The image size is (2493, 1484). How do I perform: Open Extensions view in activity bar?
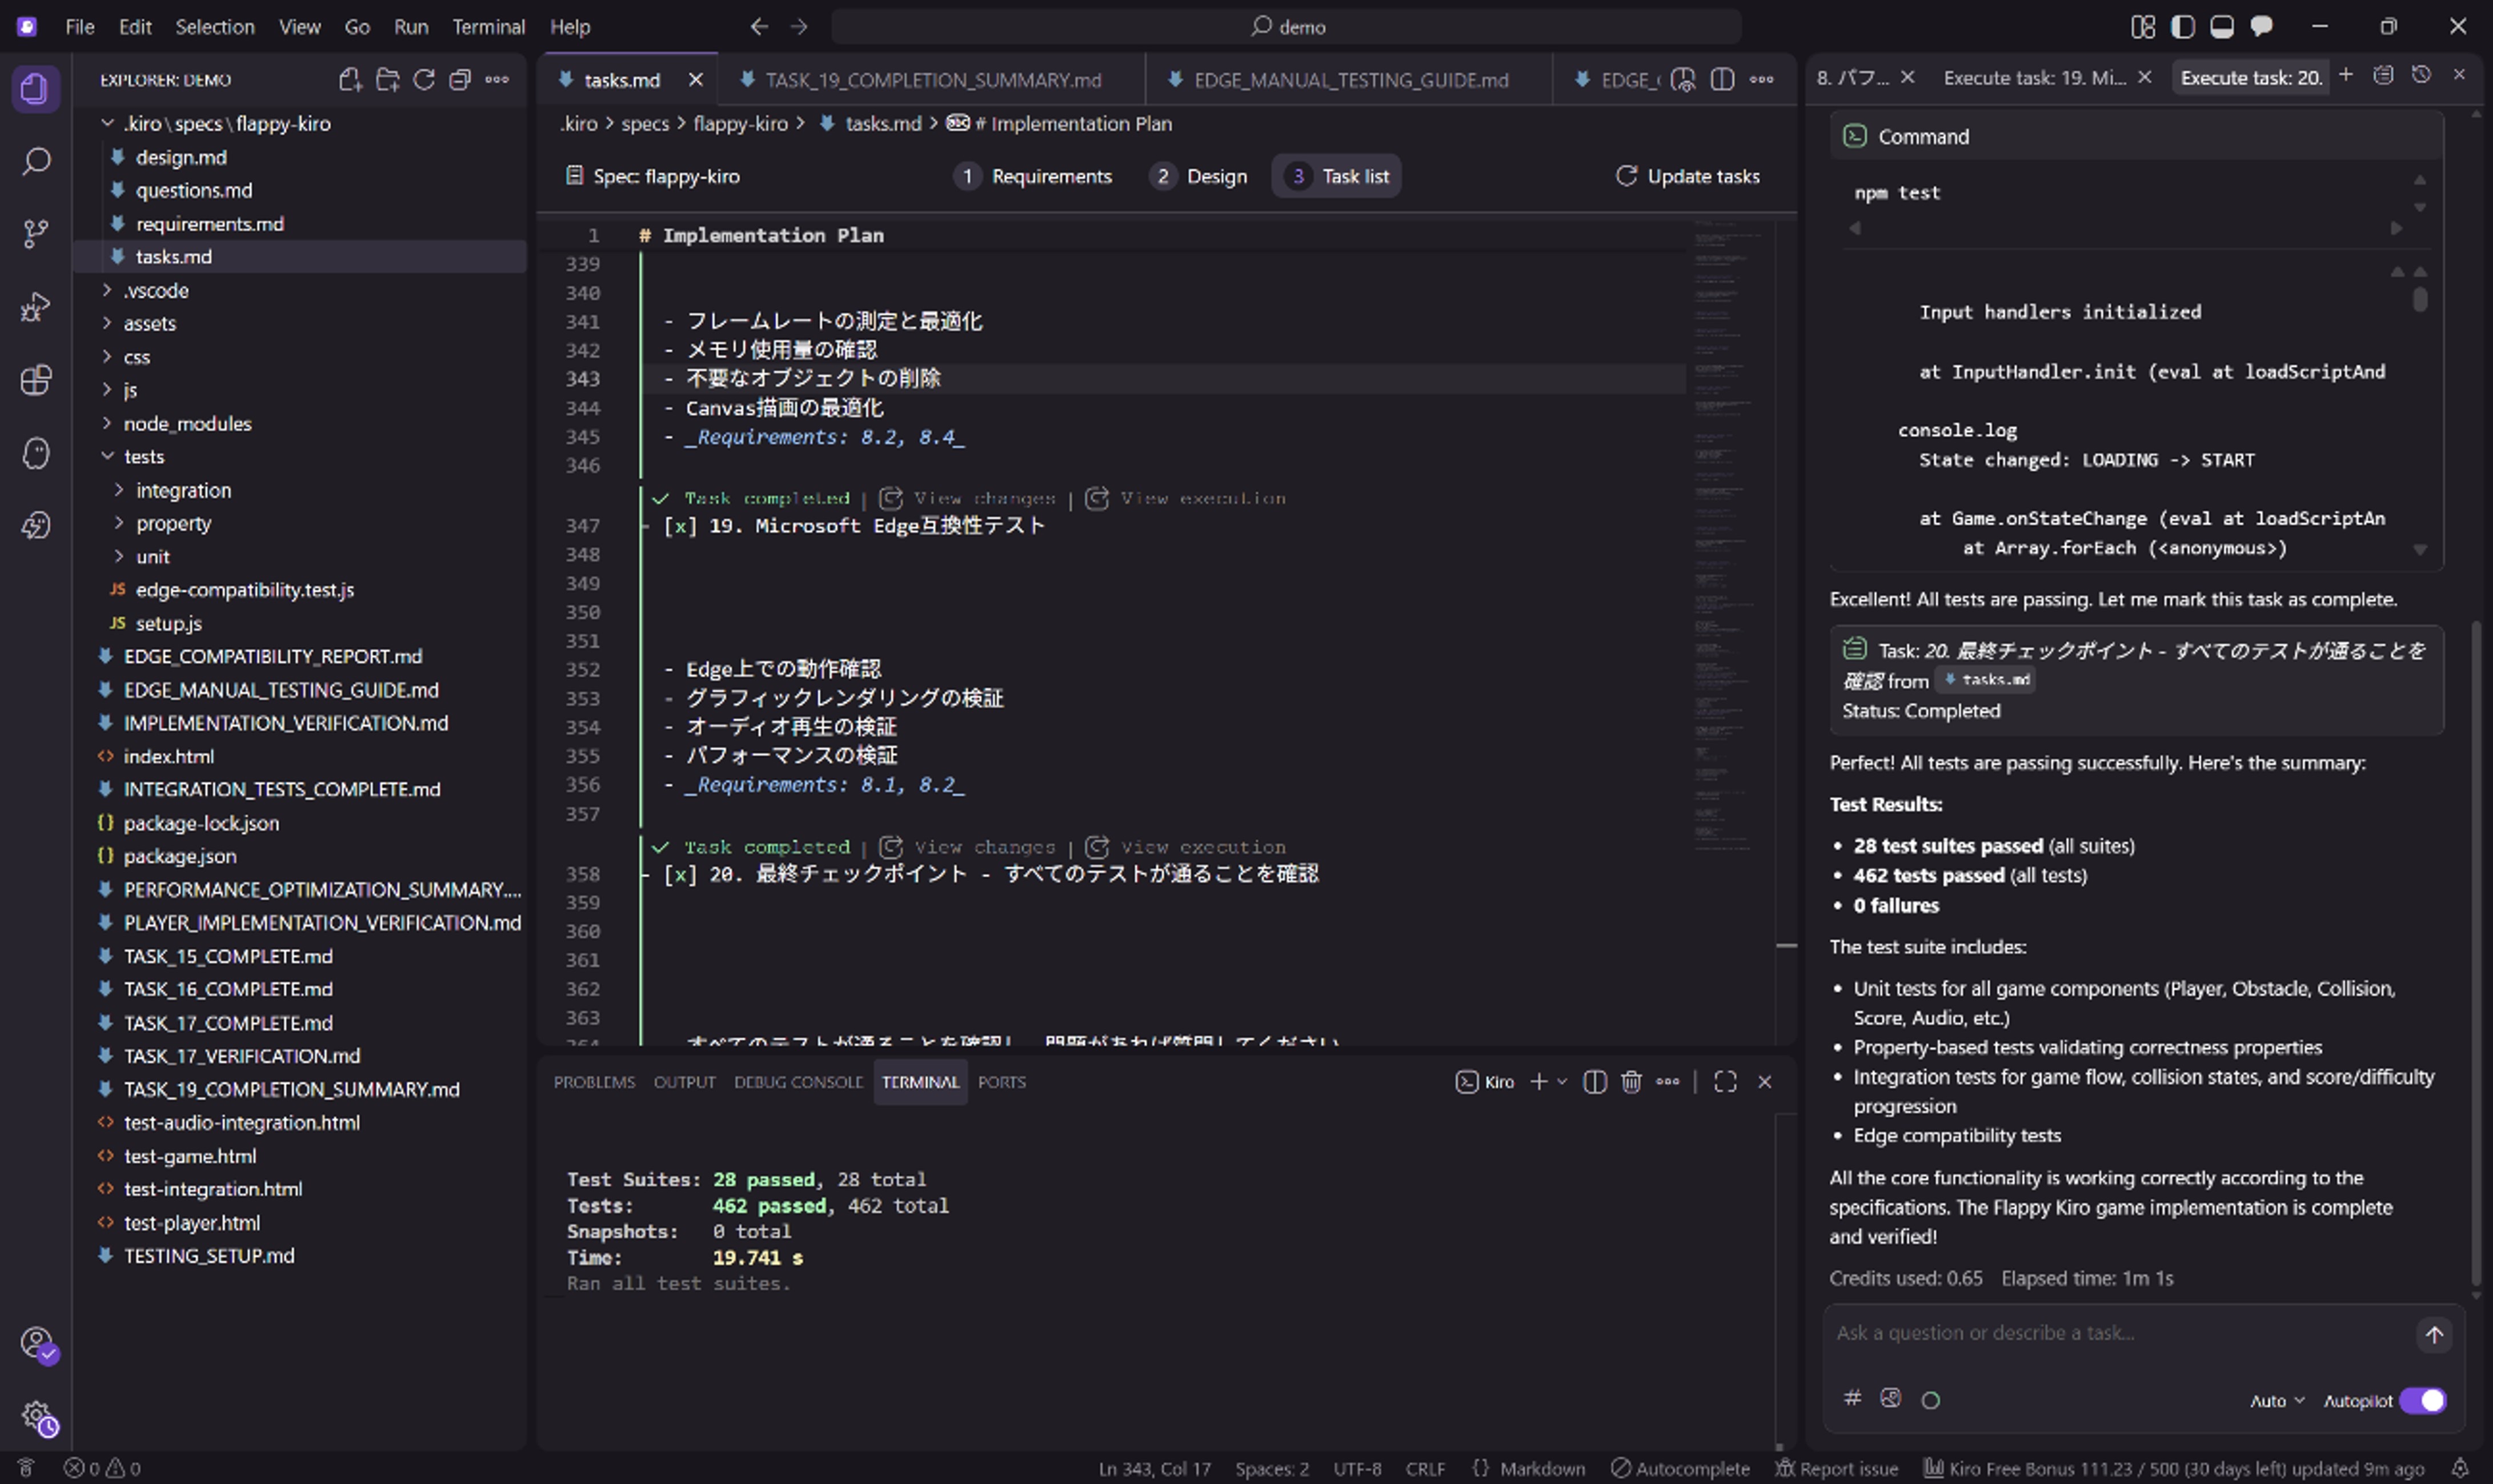[x=36, y=380]
